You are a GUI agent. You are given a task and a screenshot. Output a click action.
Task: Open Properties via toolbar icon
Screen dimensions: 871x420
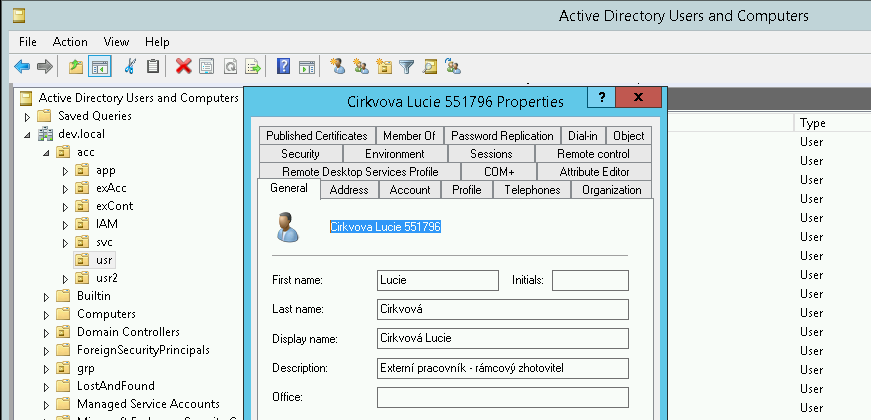tap(206, 67)
